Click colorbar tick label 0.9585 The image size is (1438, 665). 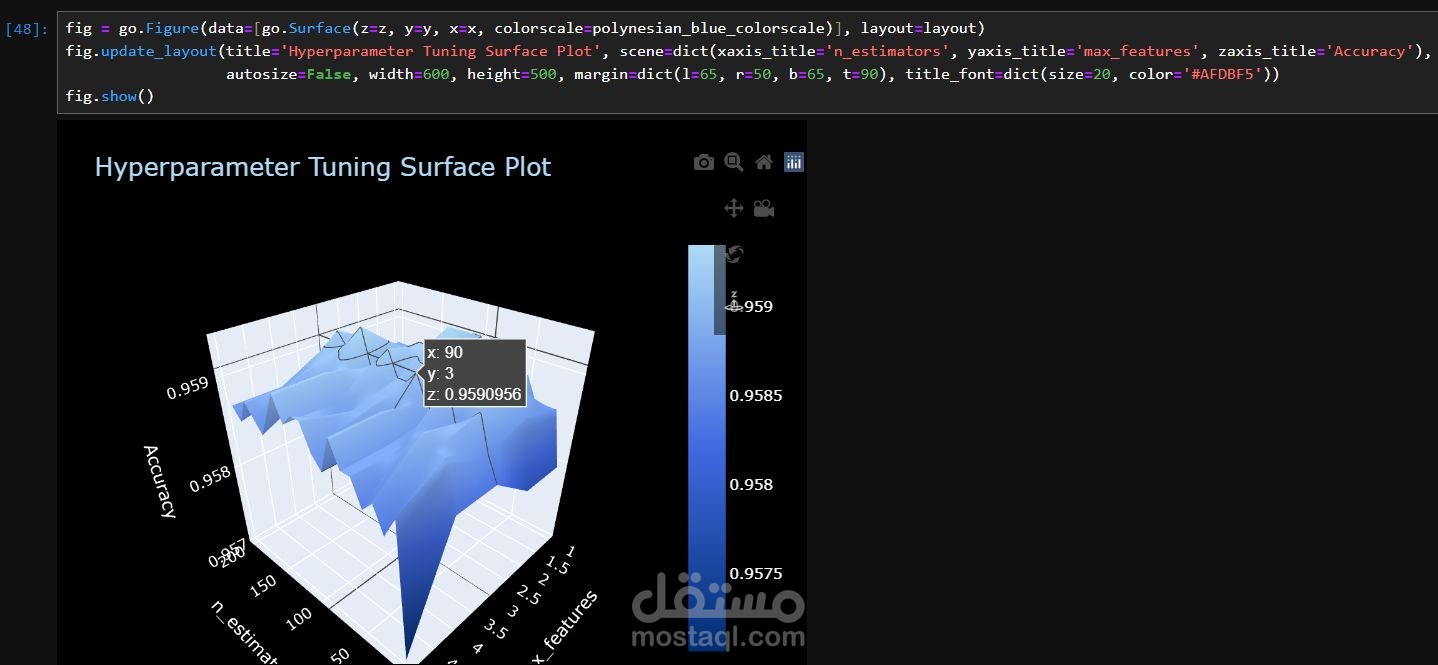pos(756,395)
